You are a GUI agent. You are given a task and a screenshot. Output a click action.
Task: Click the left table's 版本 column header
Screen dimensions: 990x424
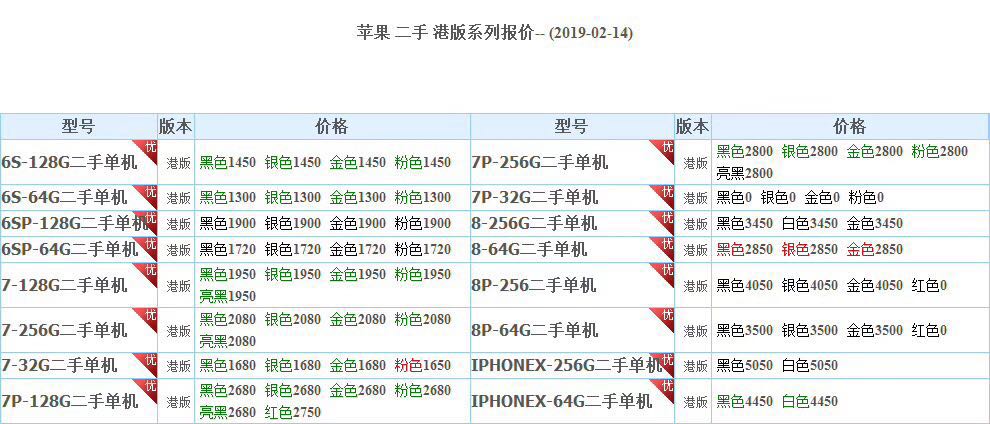click(176, 126)
